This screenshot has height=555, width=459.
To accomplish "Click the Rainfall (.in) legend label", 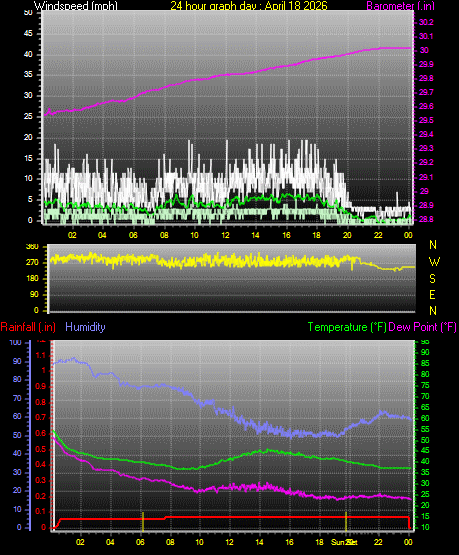I will (x=28, y=327).
